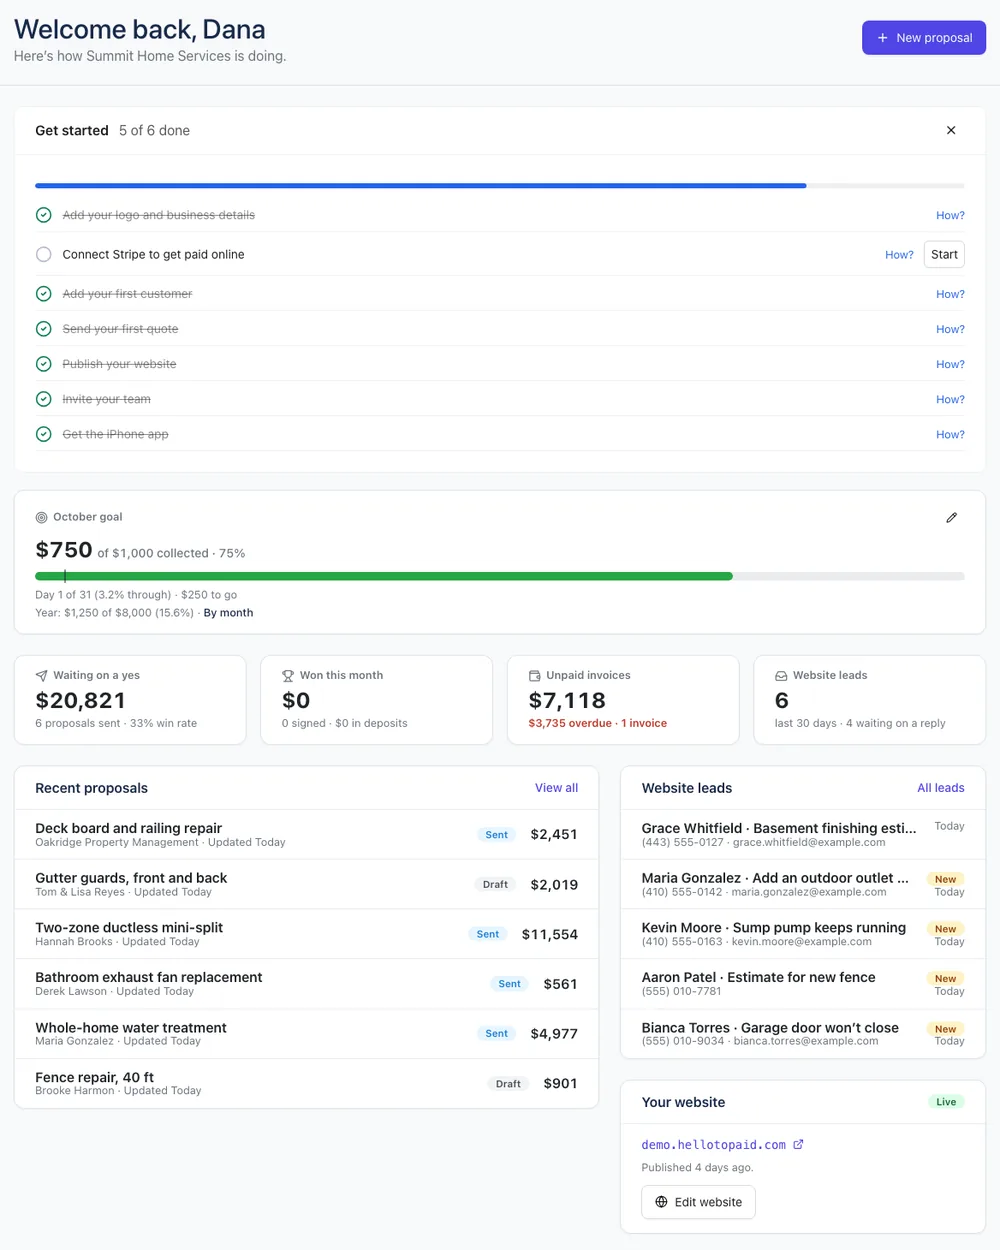Click the Sent badge on Deck board proposal
Screen dimensions: 1000x1250
[497, 834]
